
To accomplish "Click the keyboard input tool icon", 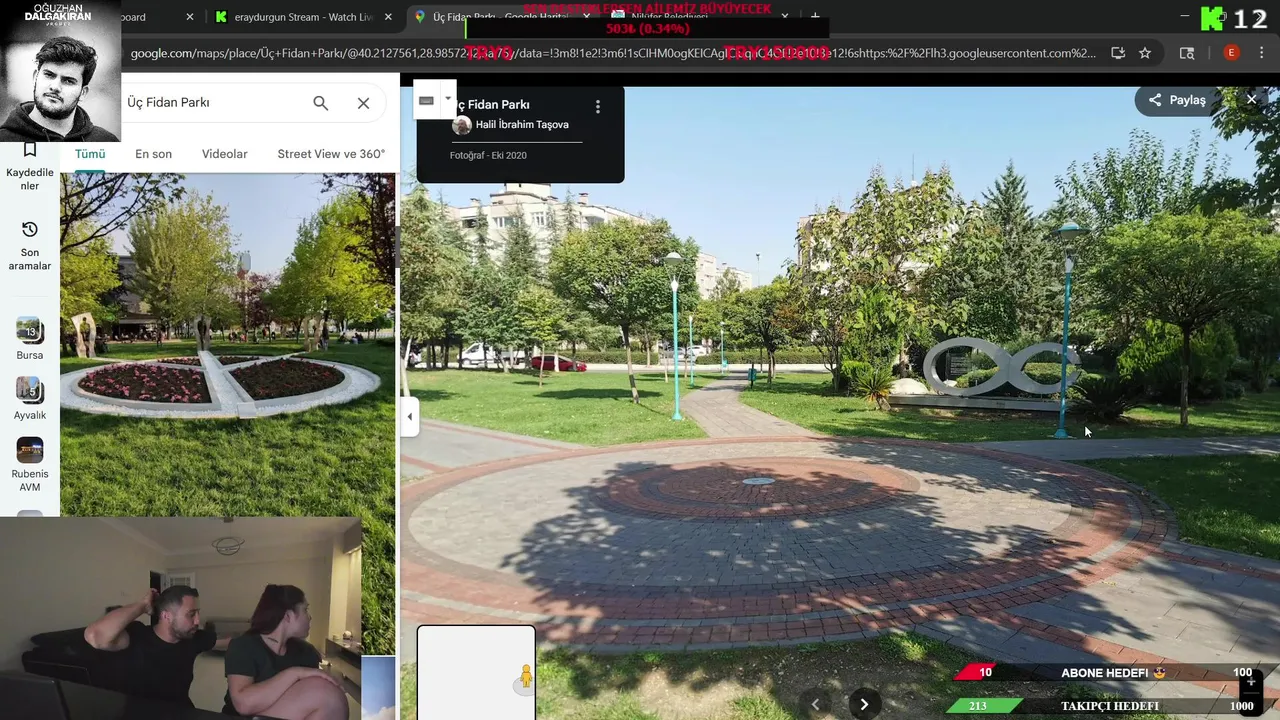I will [426, 100].
